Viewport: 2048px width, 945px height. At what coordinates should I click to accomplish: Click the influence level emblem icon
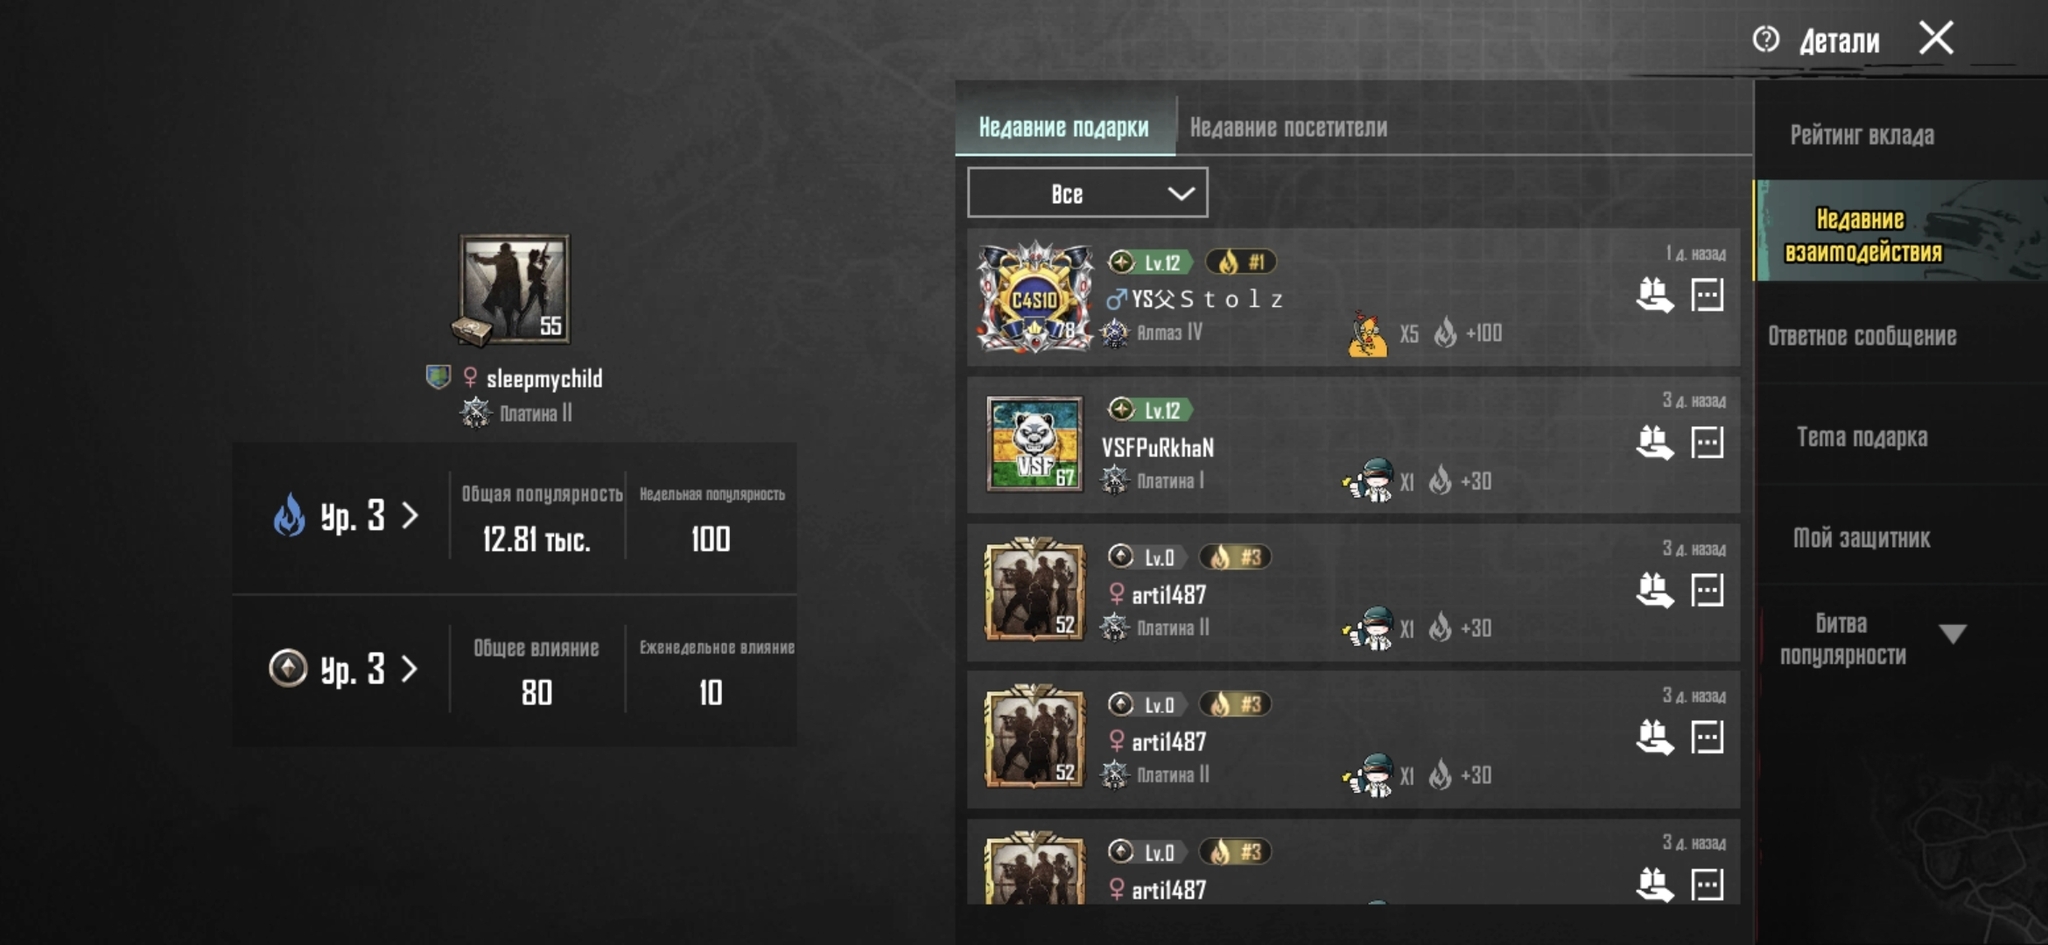point(288,667)
